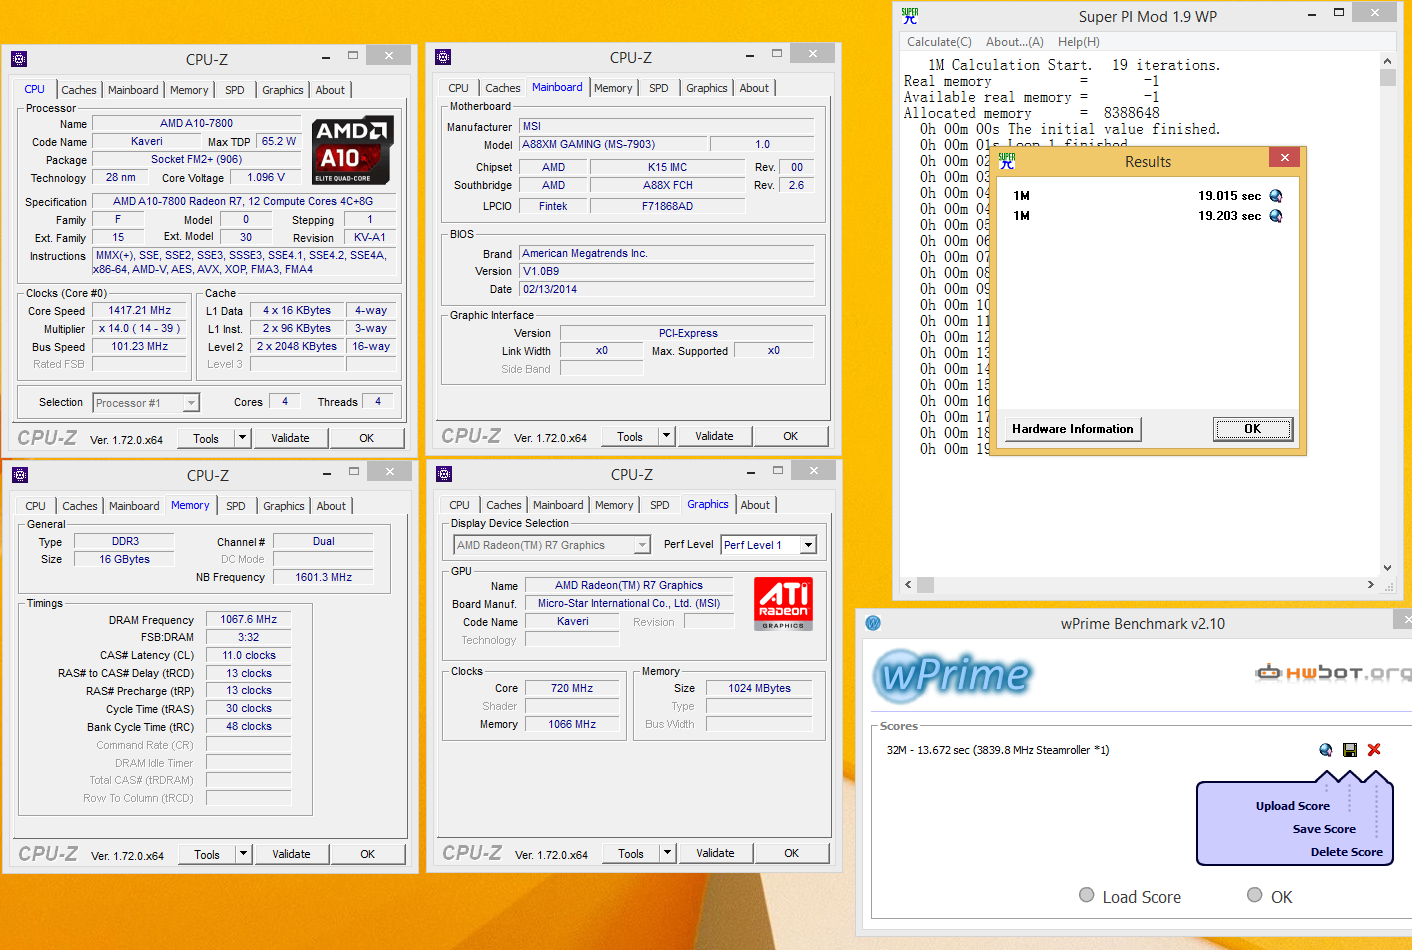Click the Super PI Mod title bar icon
Viewport: 1412px width, 950px height.
[x=910, y=16]
